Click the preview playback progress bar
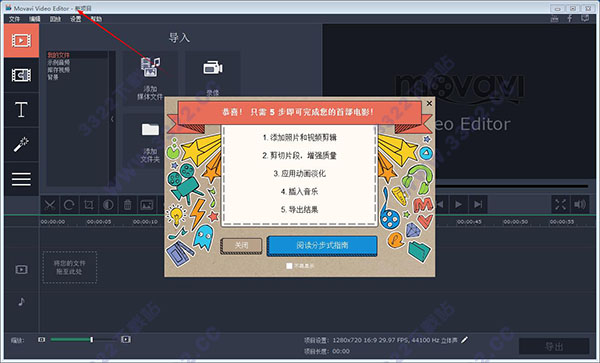Image resolution: width=600 pixels, height=363 pixels. tap(512, 186)
